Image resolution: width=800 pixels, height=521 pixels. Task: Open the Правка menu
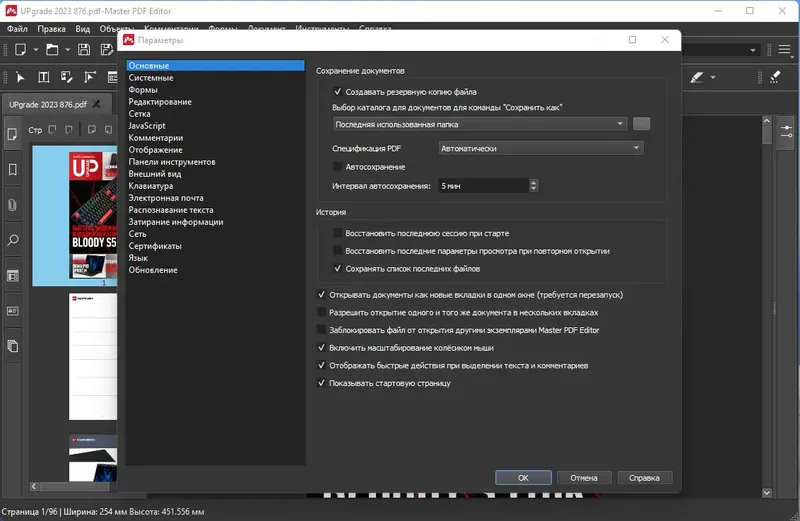[x=51, y=29]
